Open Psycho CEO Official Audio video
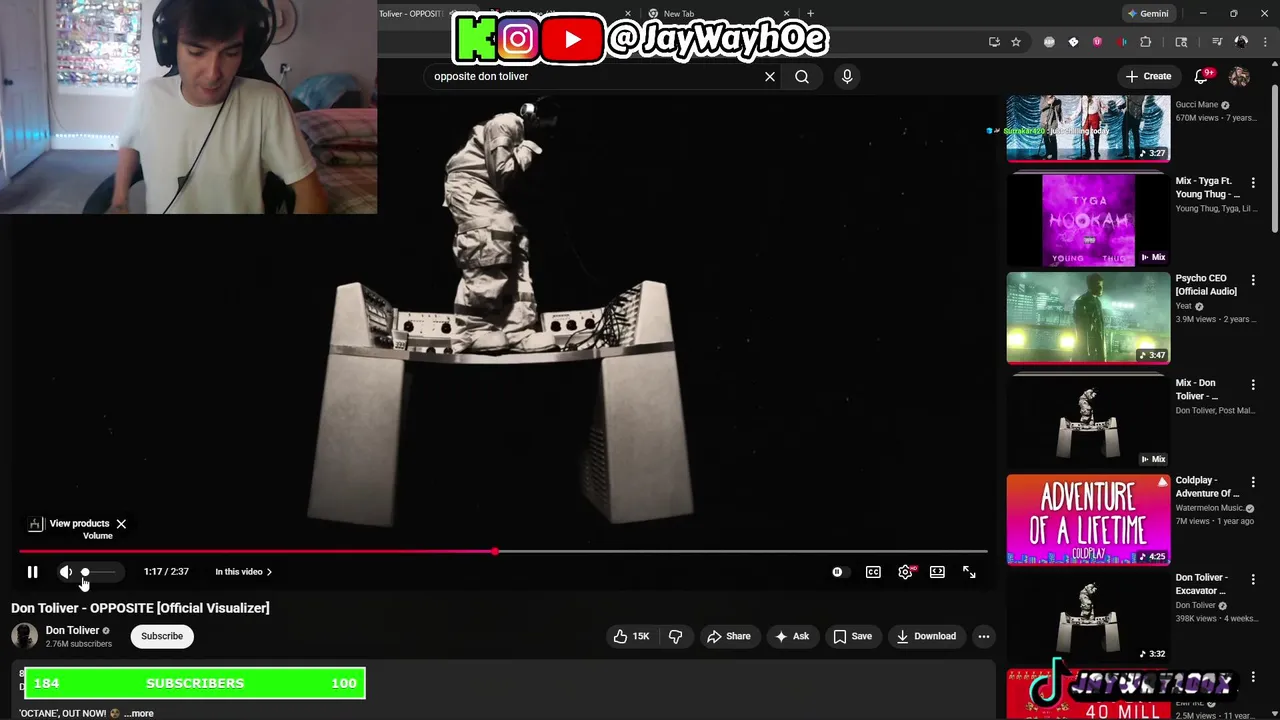The image size is (1280, 720). (1206, 285)
